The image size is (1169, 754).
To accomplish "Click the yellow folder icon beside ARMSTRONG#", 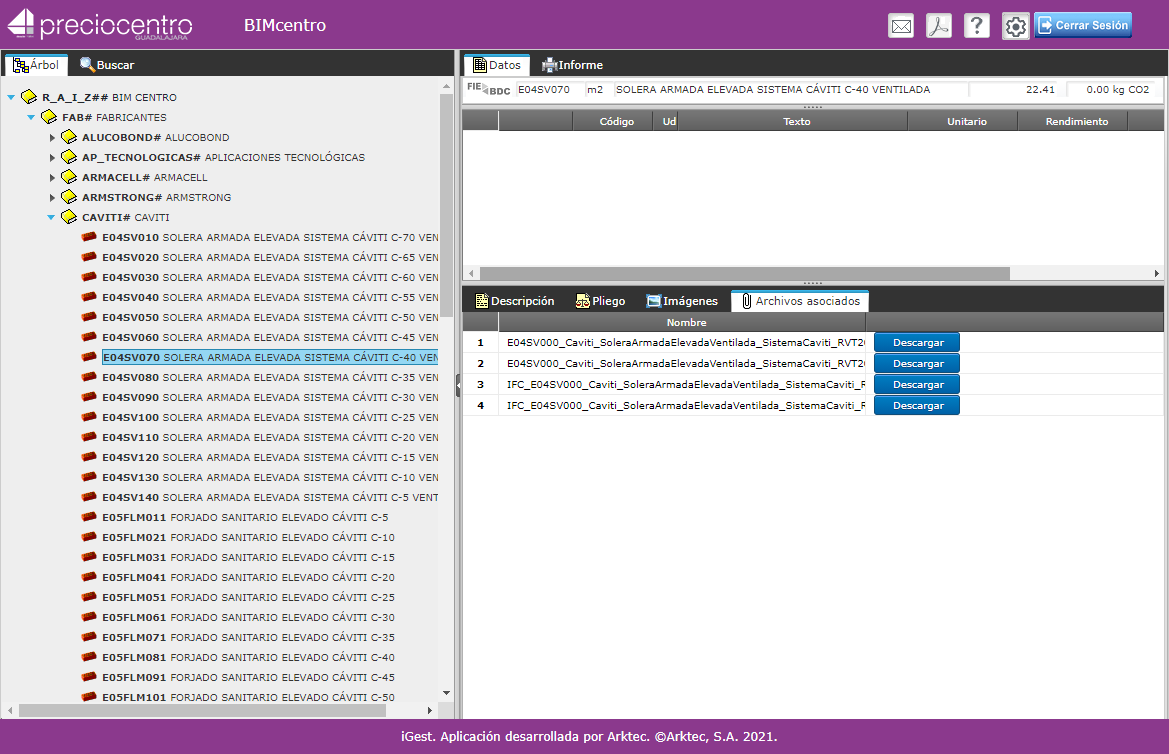I will [69, 197].
